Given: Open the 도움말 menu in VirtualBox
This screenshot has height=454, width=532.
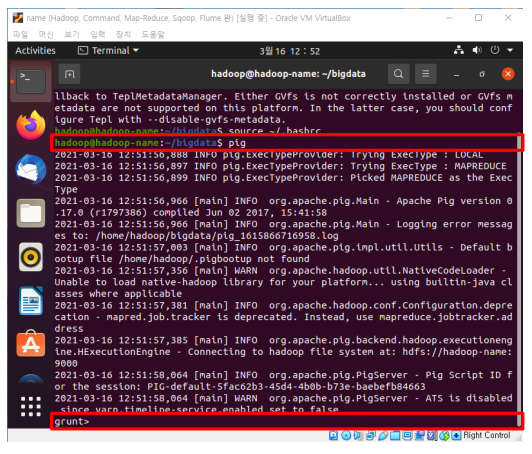Looking at the screenshot, I should [153, 34].
